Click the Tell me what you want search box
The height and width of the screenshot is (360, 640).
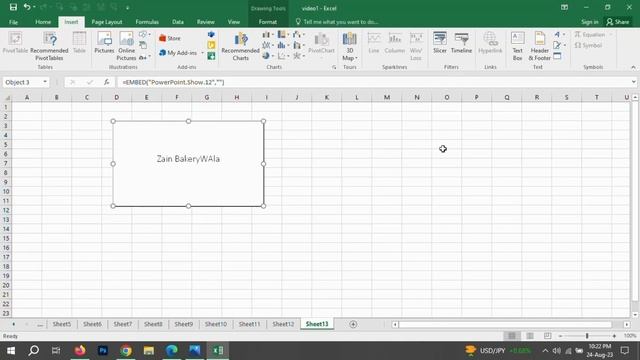[337, 22]
